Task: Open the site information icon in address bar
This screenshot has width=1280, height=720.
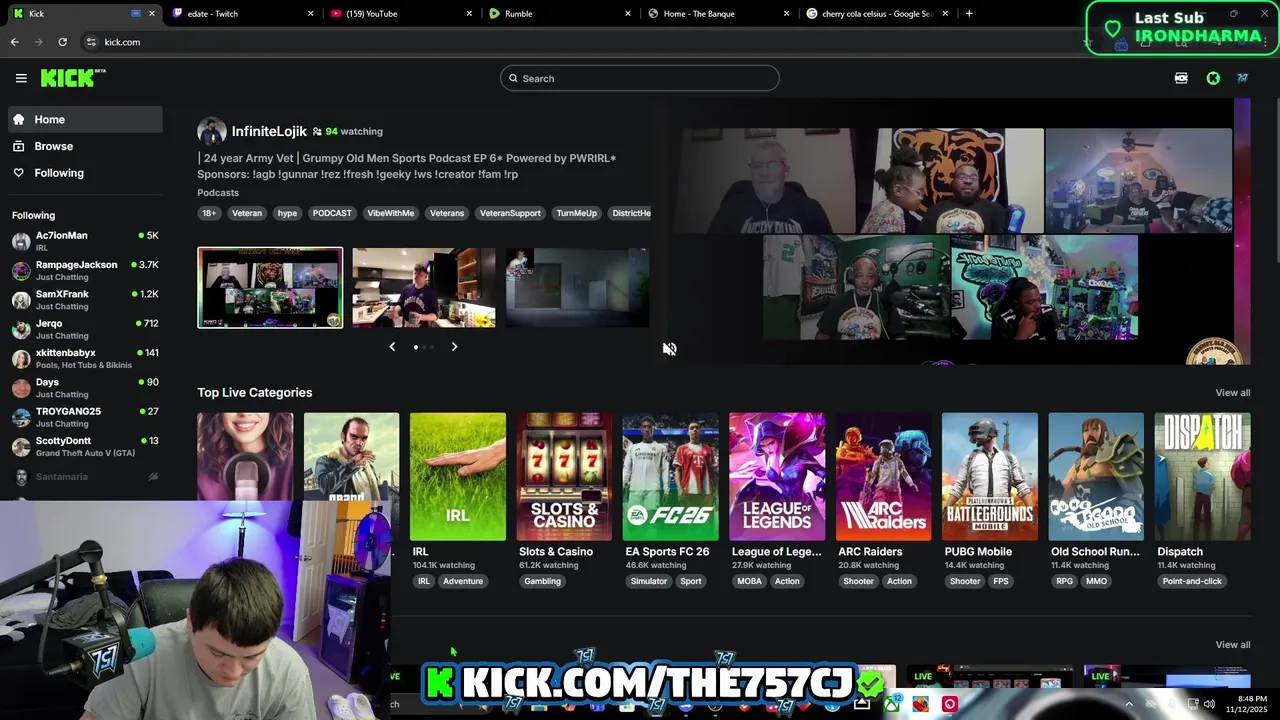Action: pyautogui.click(x=91, y=42)
